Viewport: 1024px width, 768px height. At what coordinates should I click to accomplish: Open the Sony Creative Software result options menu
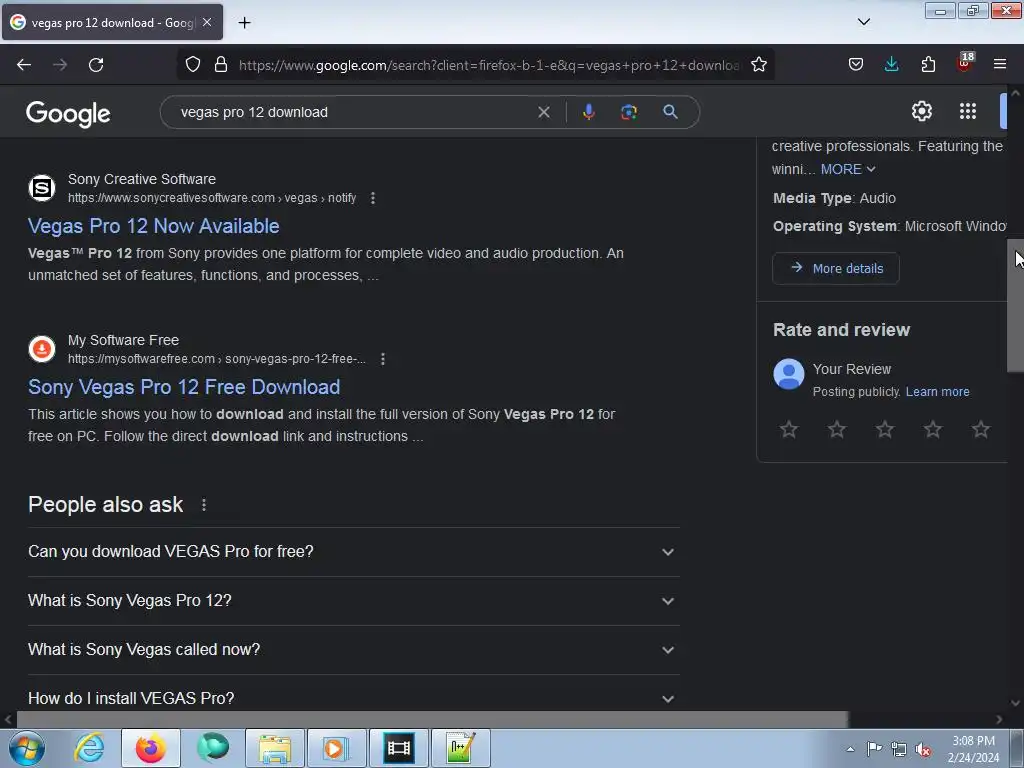(x=373, y=198)
